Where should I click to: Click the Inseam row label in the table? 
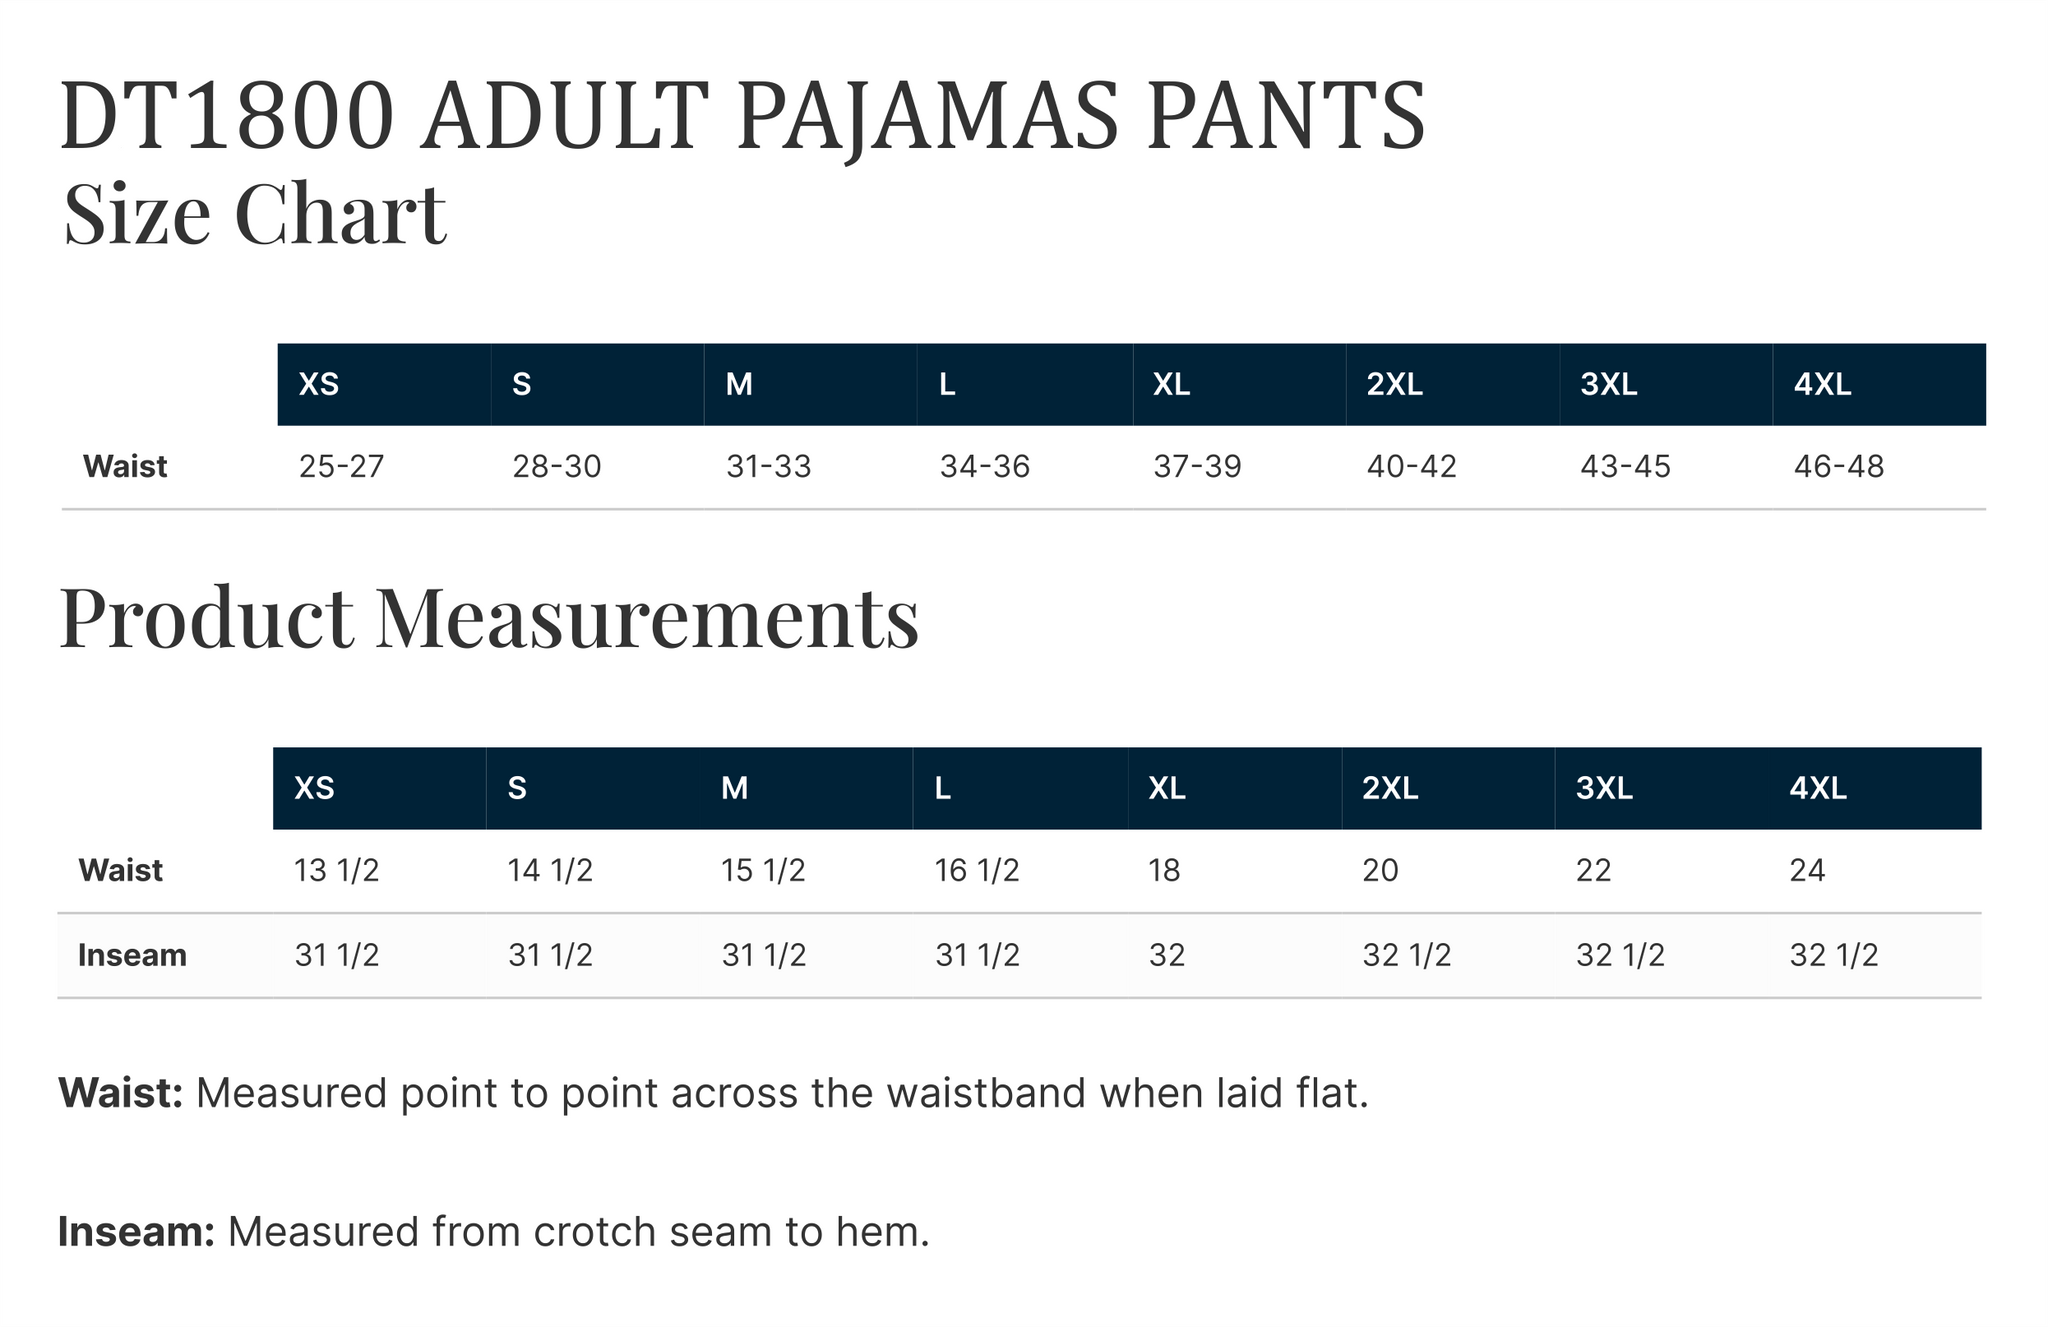(x=132, y=956)
